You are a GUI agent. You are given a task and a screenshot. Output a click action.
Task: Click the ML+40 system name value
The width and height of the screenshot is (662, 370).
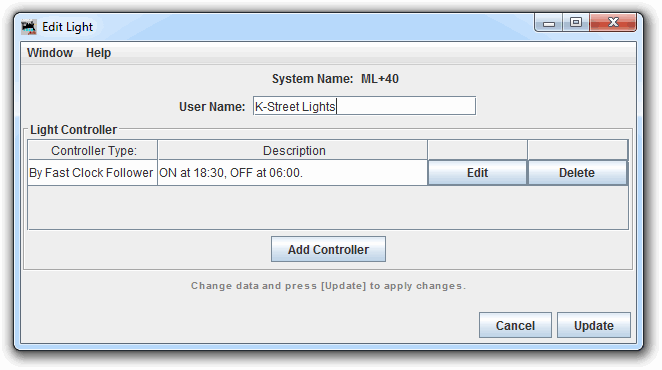click(x=380, y=79)
